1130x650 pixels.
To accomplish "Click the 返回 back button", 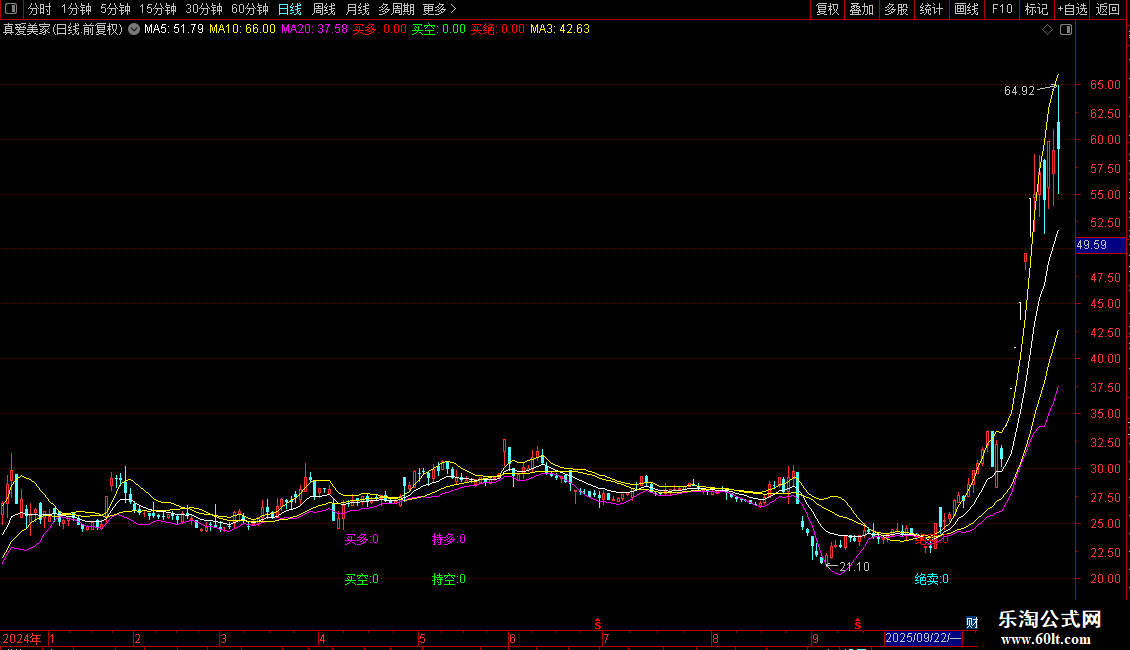I will point(1108,9).
